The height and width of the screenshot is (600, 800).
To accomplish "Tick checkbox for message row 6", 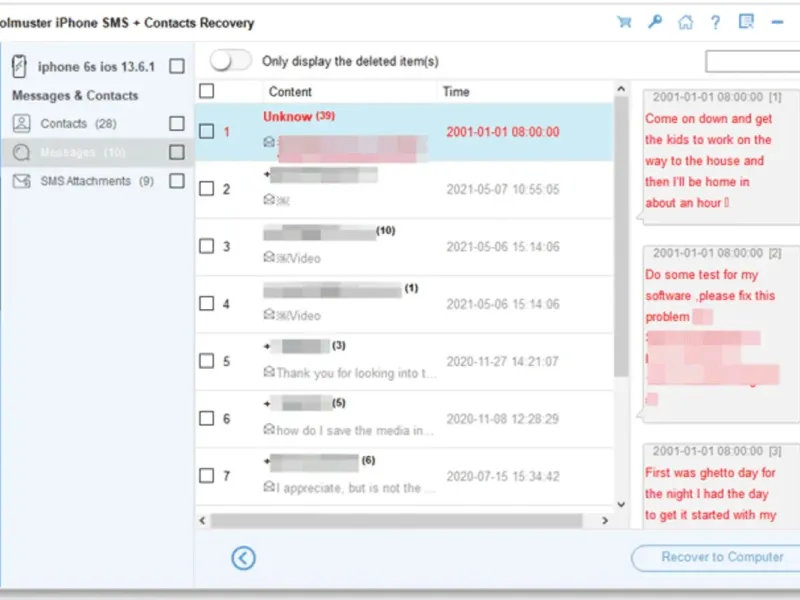I will pyautogui.click(x=207, y=418).
